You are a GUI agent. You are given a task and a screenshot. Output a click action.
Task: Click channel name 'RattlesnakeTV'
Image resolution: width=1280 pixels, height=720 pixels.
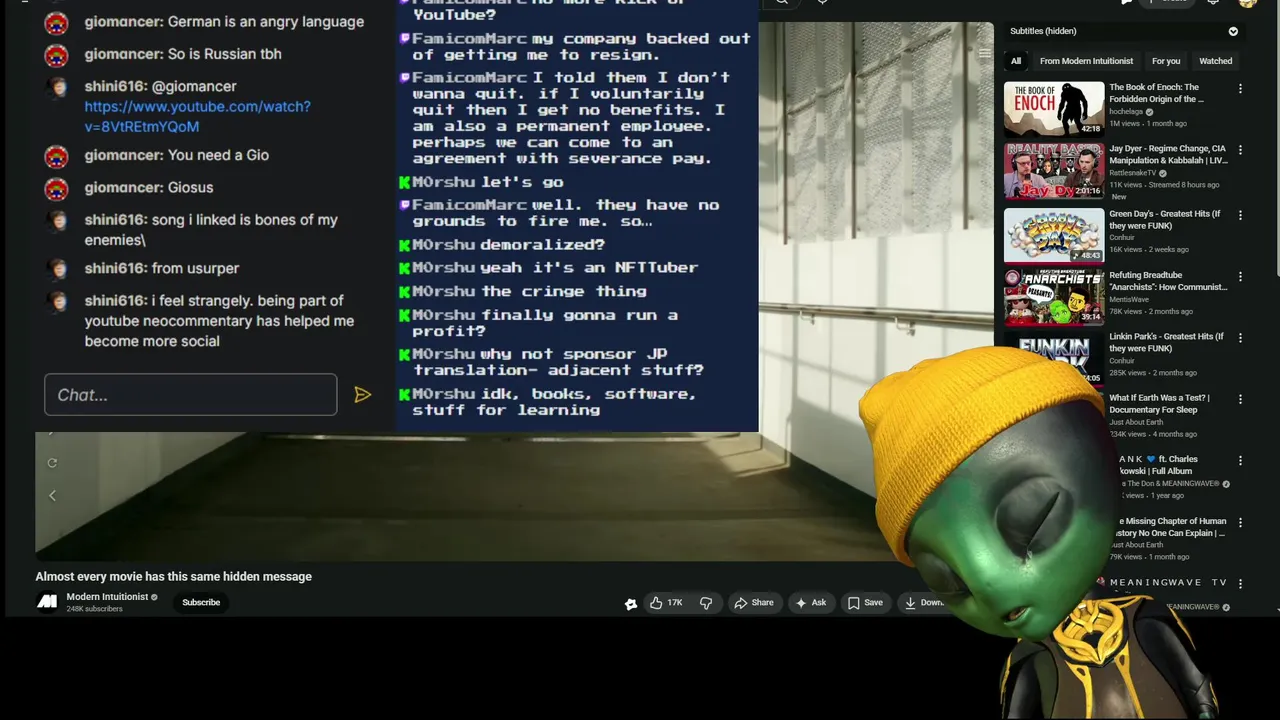1132,173
